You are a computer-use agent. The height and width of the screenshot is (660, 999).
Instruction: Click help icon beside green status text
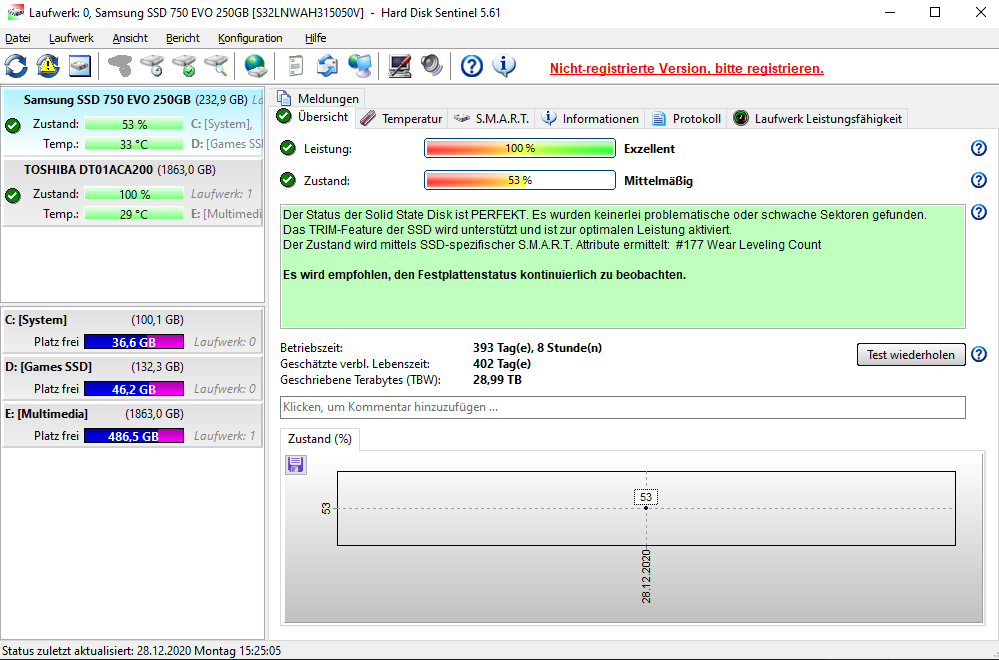(x=979, y=212)
